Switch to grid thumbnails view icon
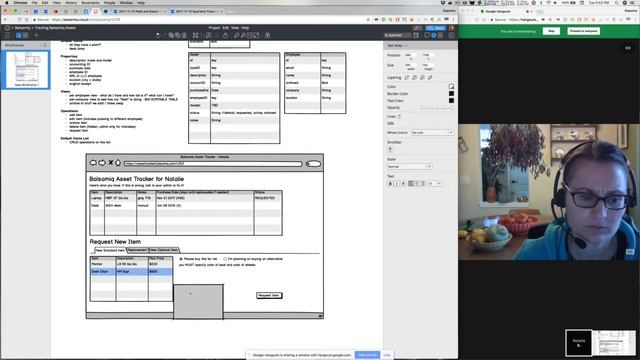Screen dimensions: 640x360 (25, 36)
